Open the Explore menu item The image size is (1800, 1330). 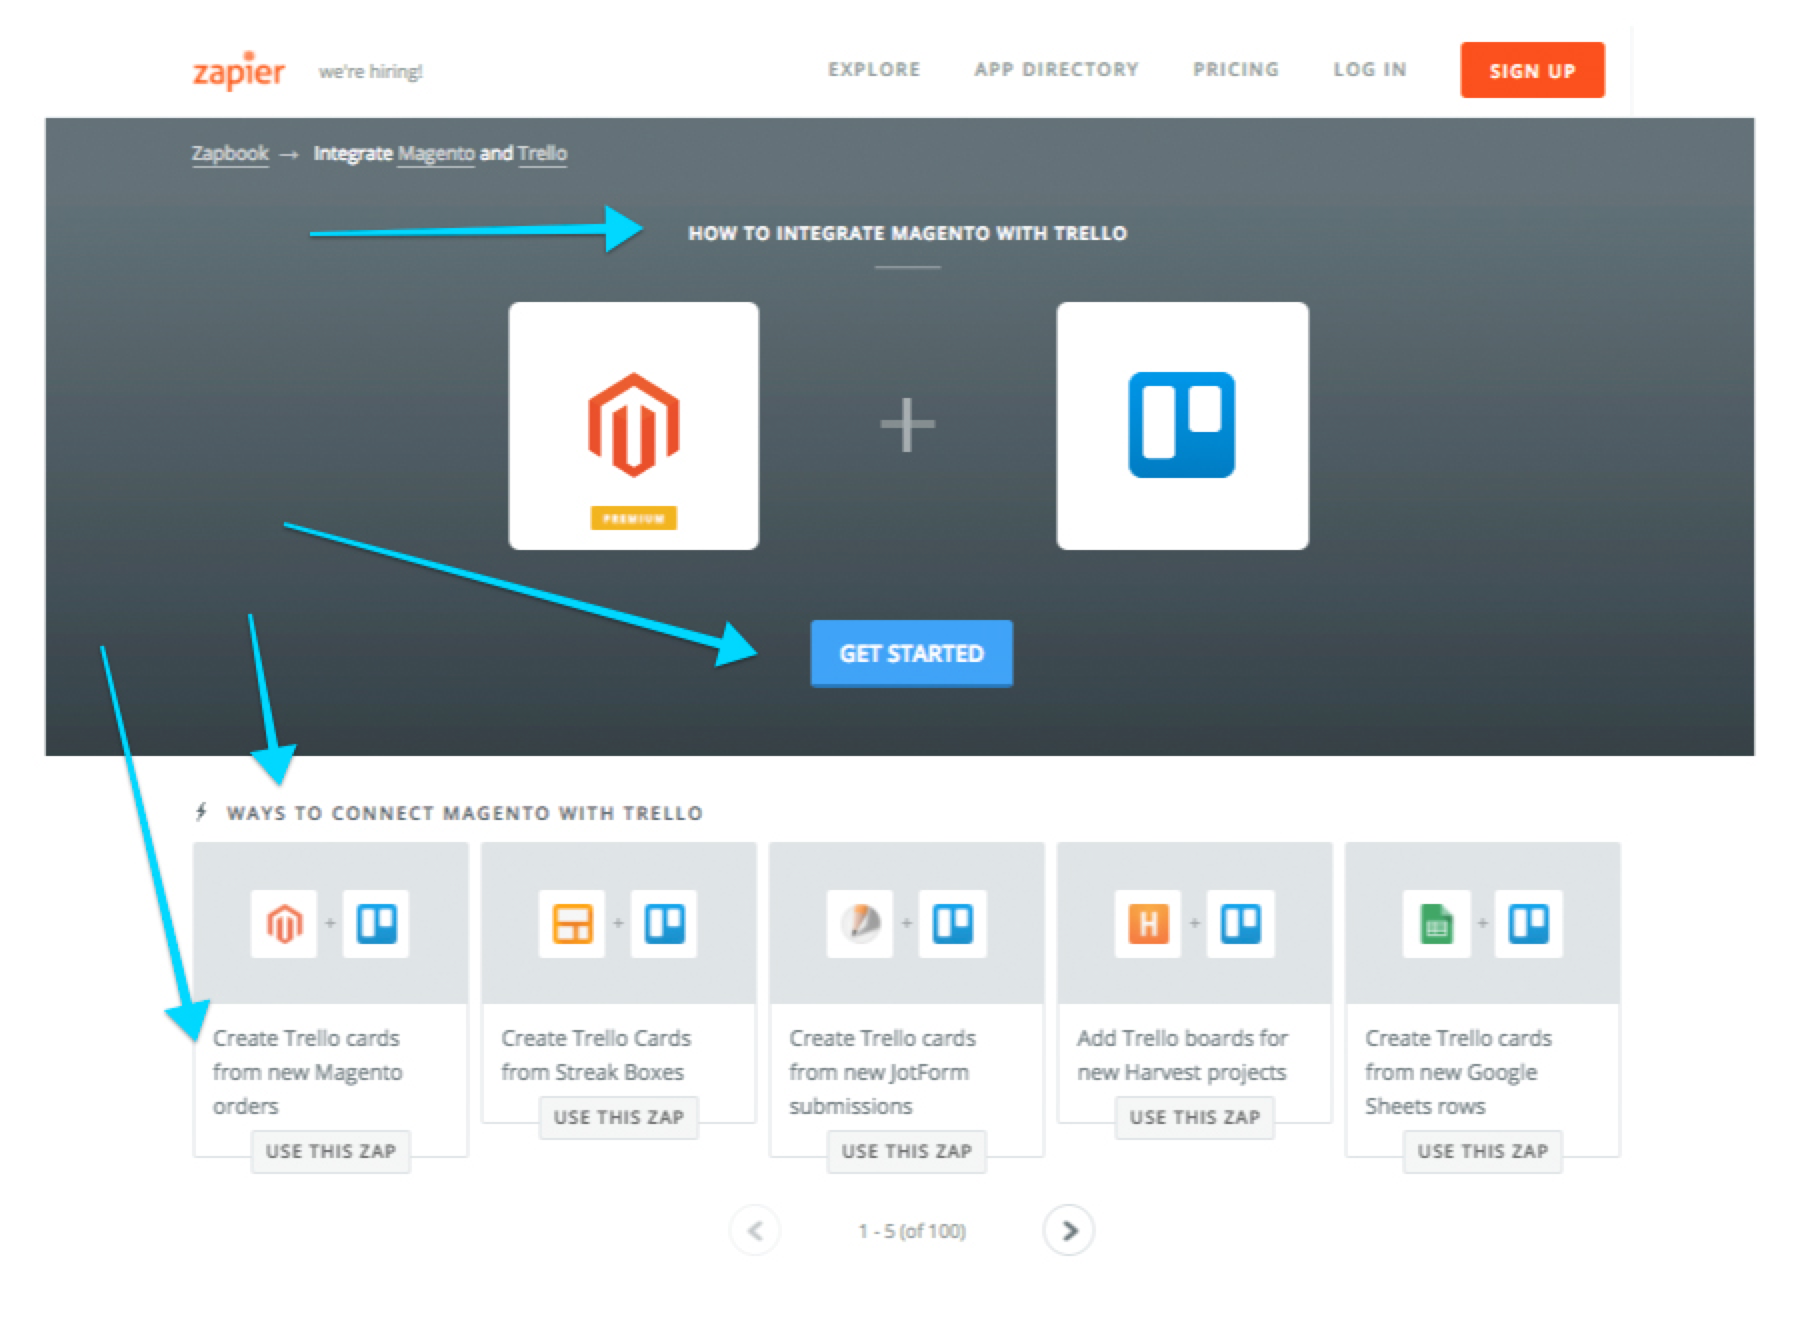coord(874,70)
